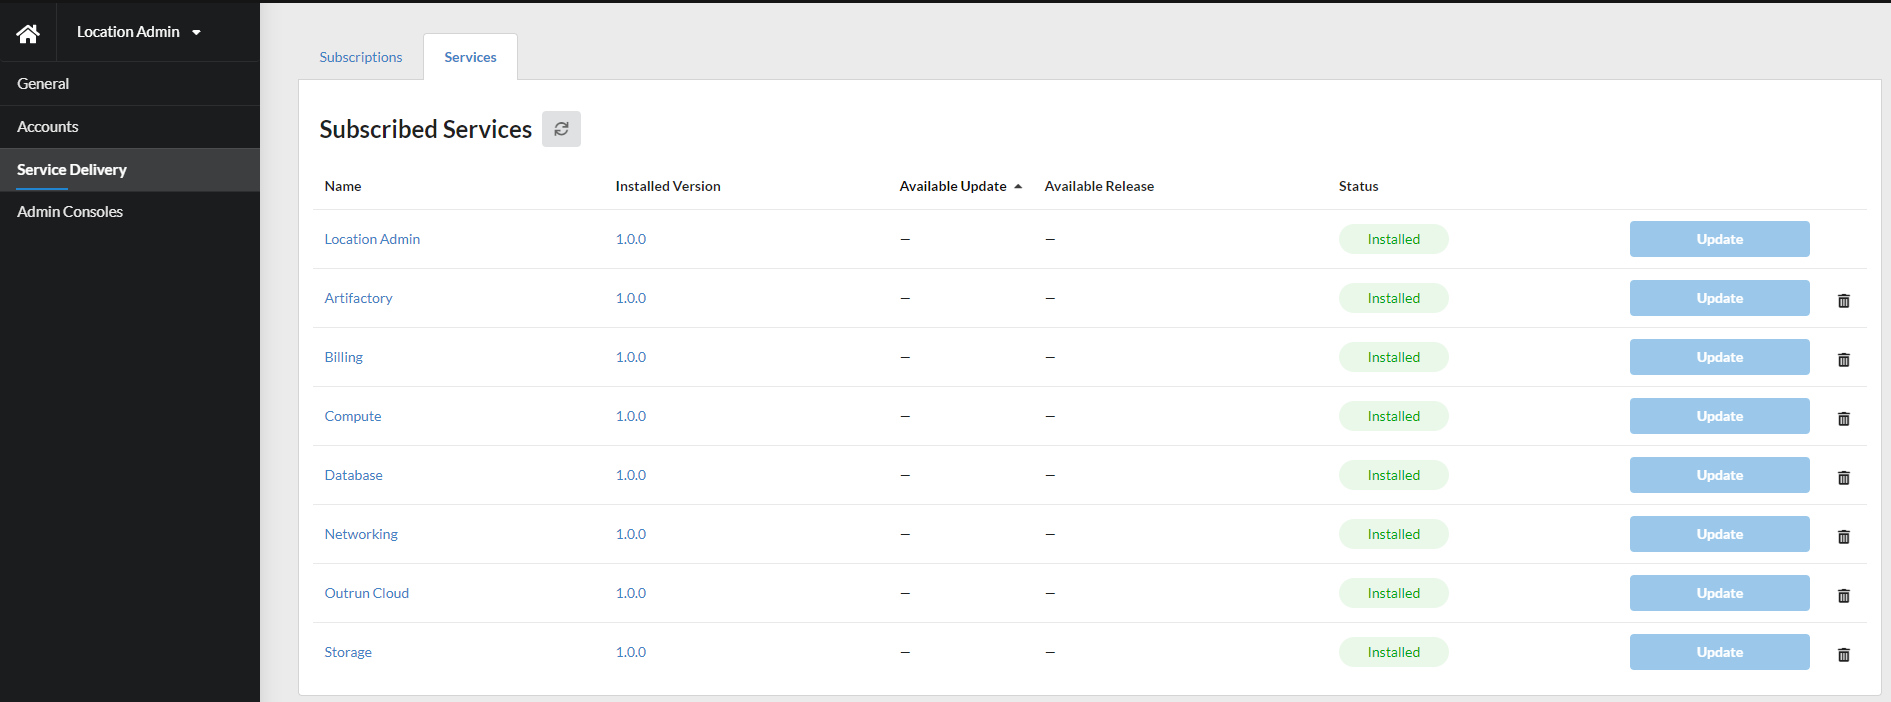Go to Admin Consoles in sidebar

click(70, 212)
